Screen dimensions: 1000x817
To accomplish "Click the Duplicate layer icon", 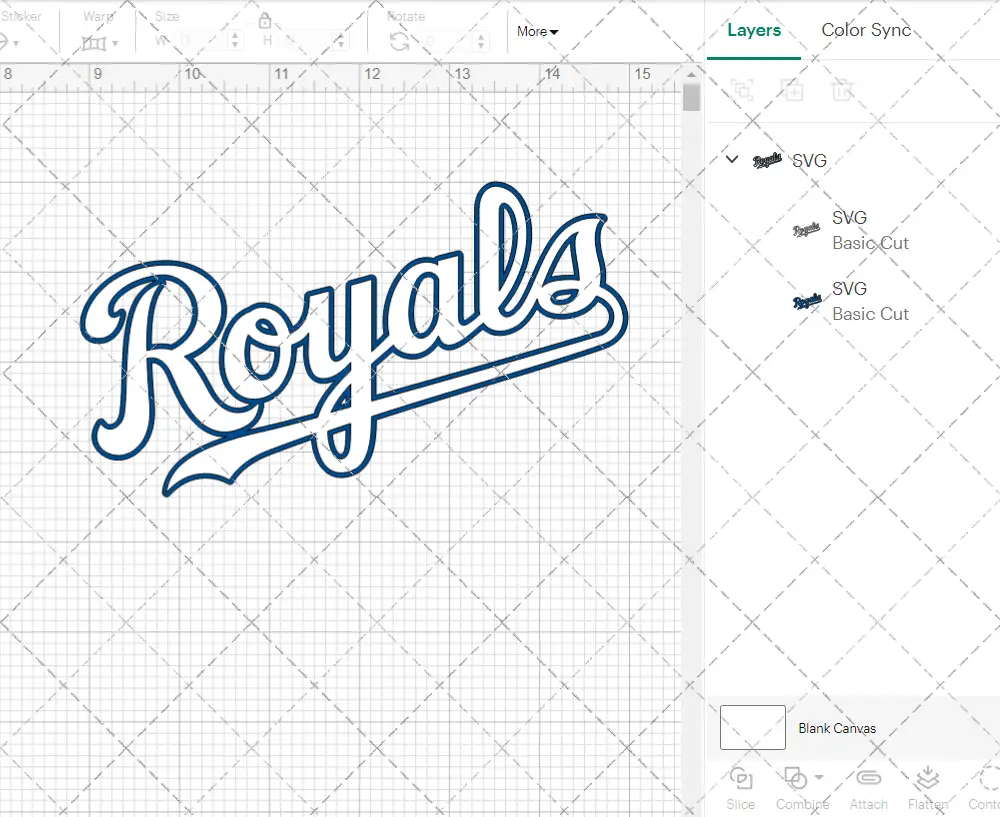I will 793,90.
